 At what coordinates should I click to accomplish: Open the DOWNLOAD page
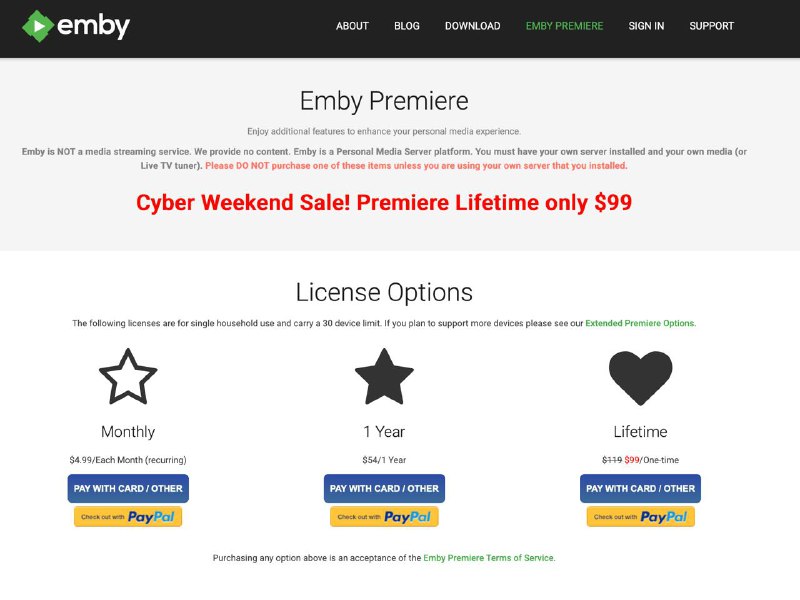[471, 26]
